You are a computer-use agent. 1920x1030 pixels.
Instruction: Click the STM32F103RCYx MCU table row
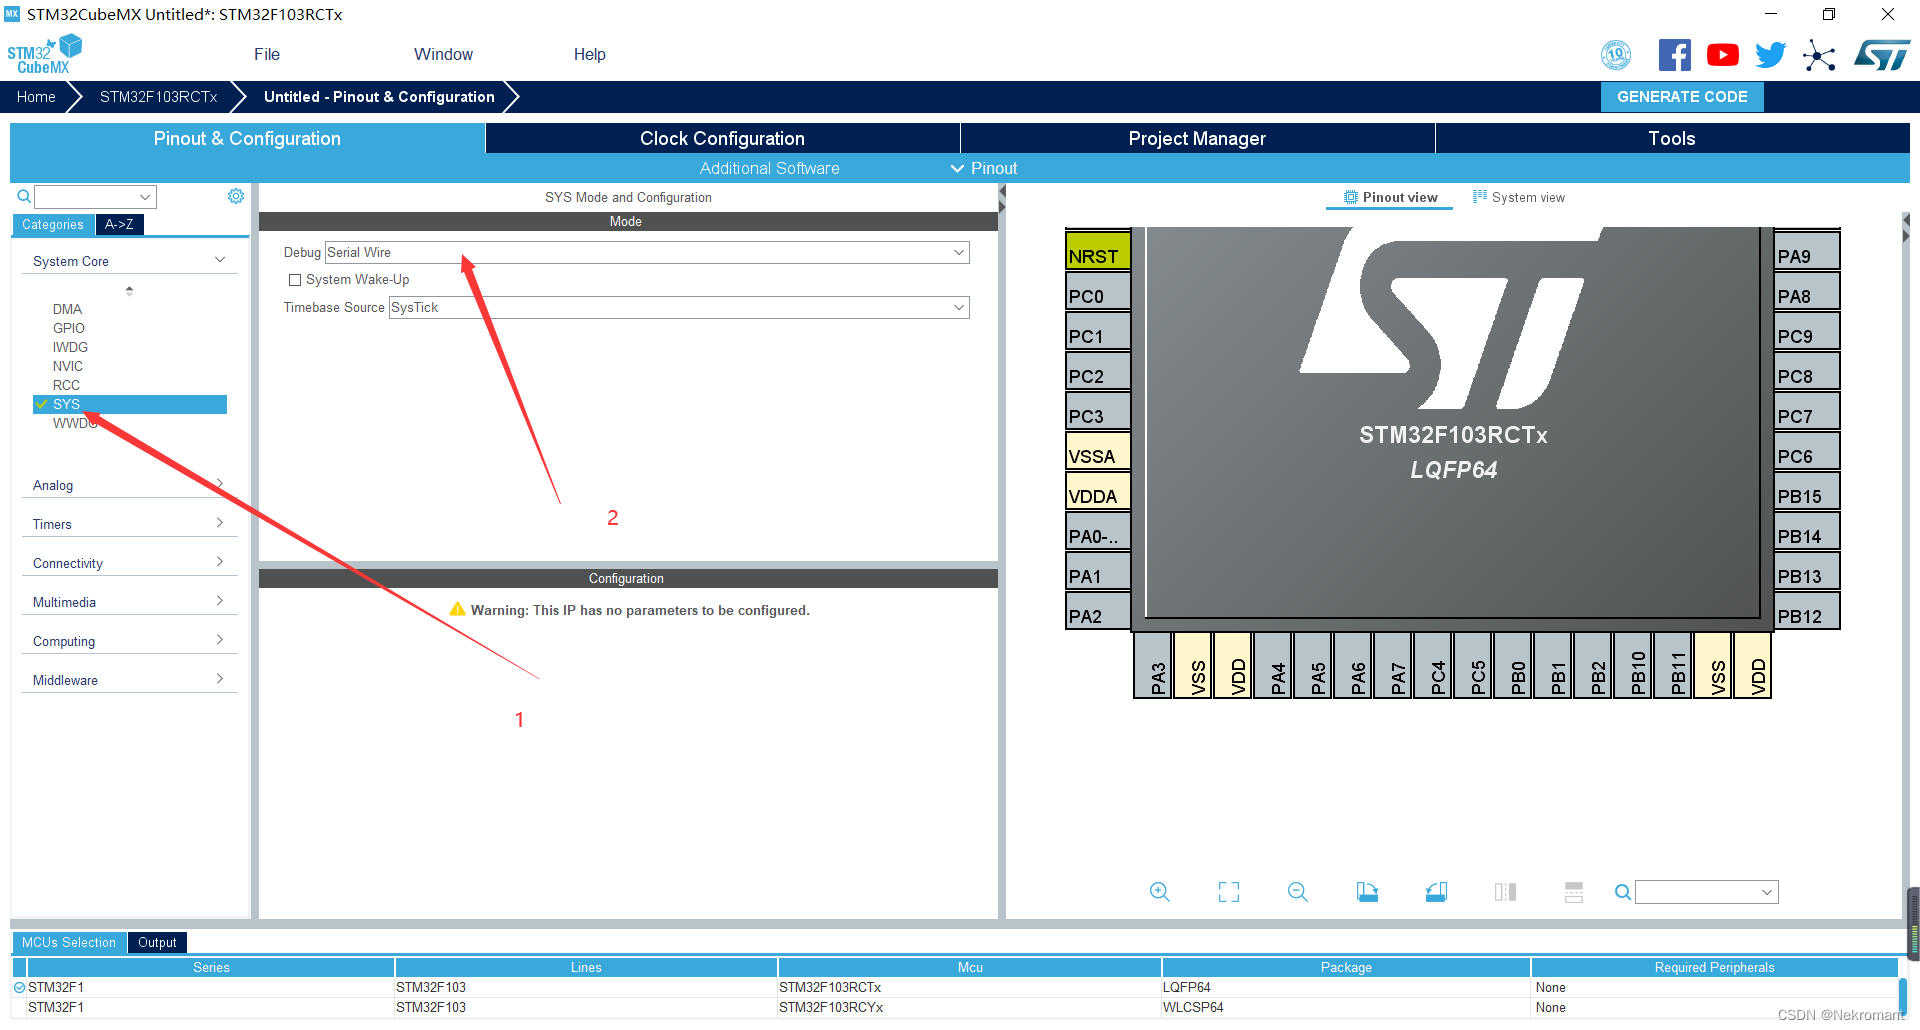[955, 1007]
